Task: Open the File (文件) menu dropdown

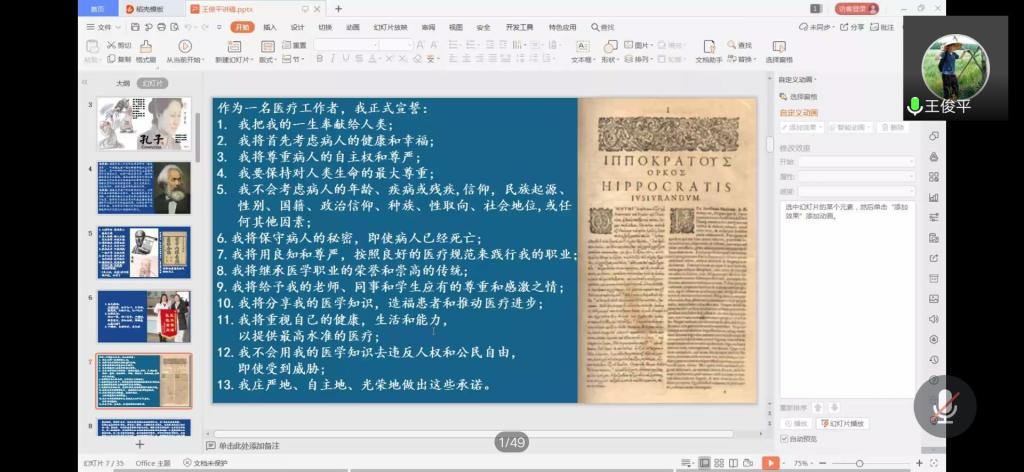Action: [x=104, y=27]
